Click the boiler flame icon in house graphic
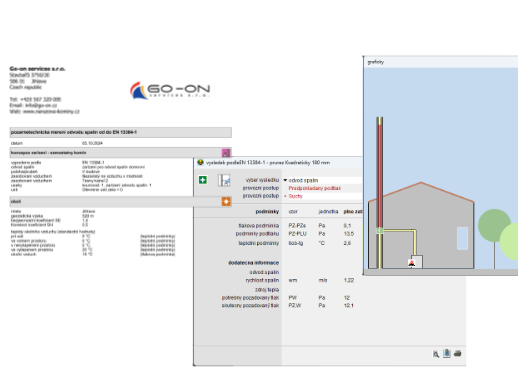The height and width of the screenshot is (387, 518). [x=412, y=263]
